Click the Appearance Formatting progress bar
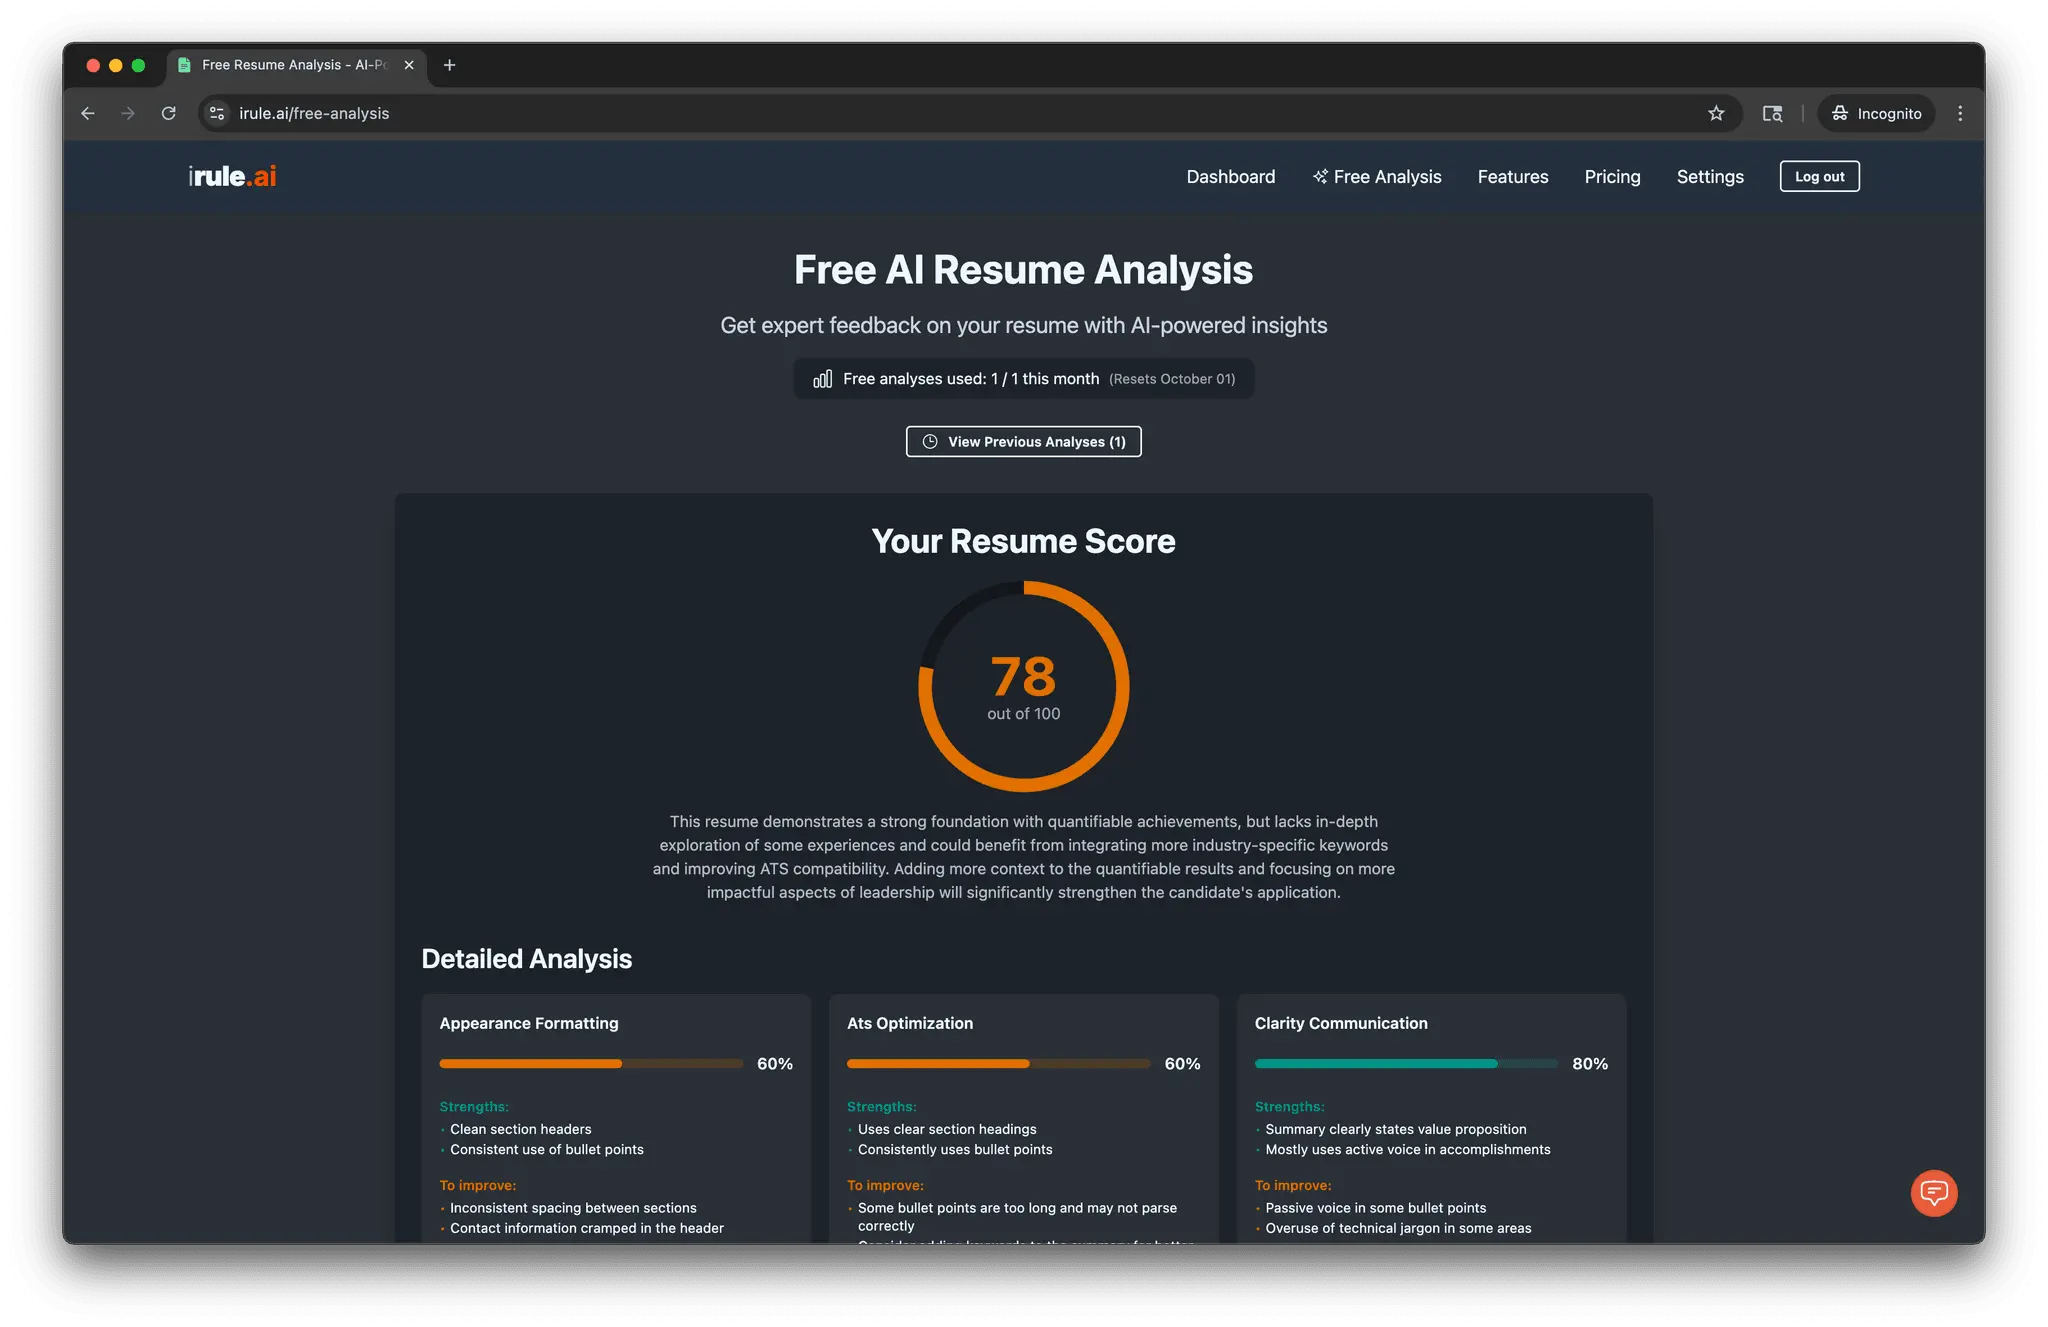2048x1327 pixels. (591, 1064)
